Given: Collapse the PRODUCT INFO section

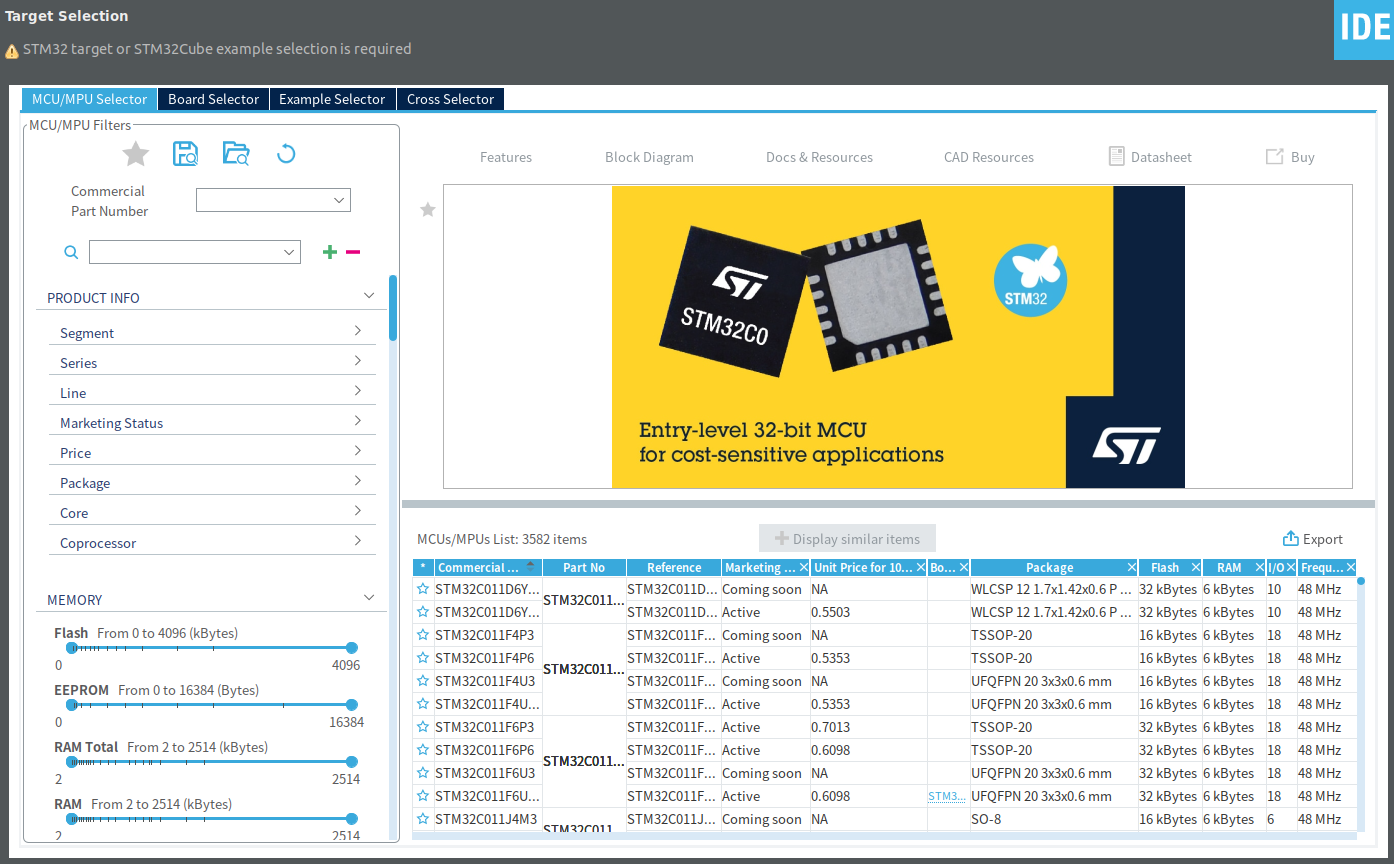Looking at the screenshot, I should pos(369,296).
